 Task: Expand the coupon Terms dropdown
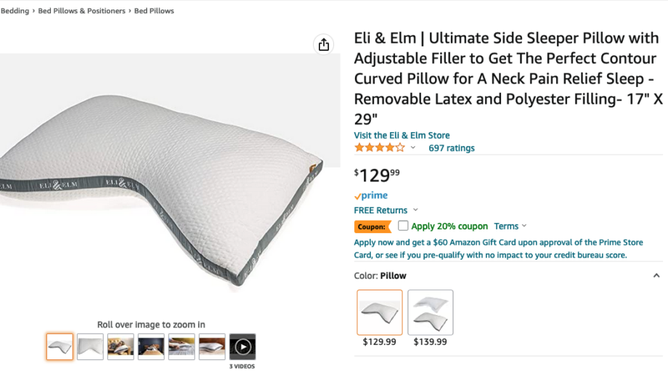pyautogui.click(x=510, y=226)
